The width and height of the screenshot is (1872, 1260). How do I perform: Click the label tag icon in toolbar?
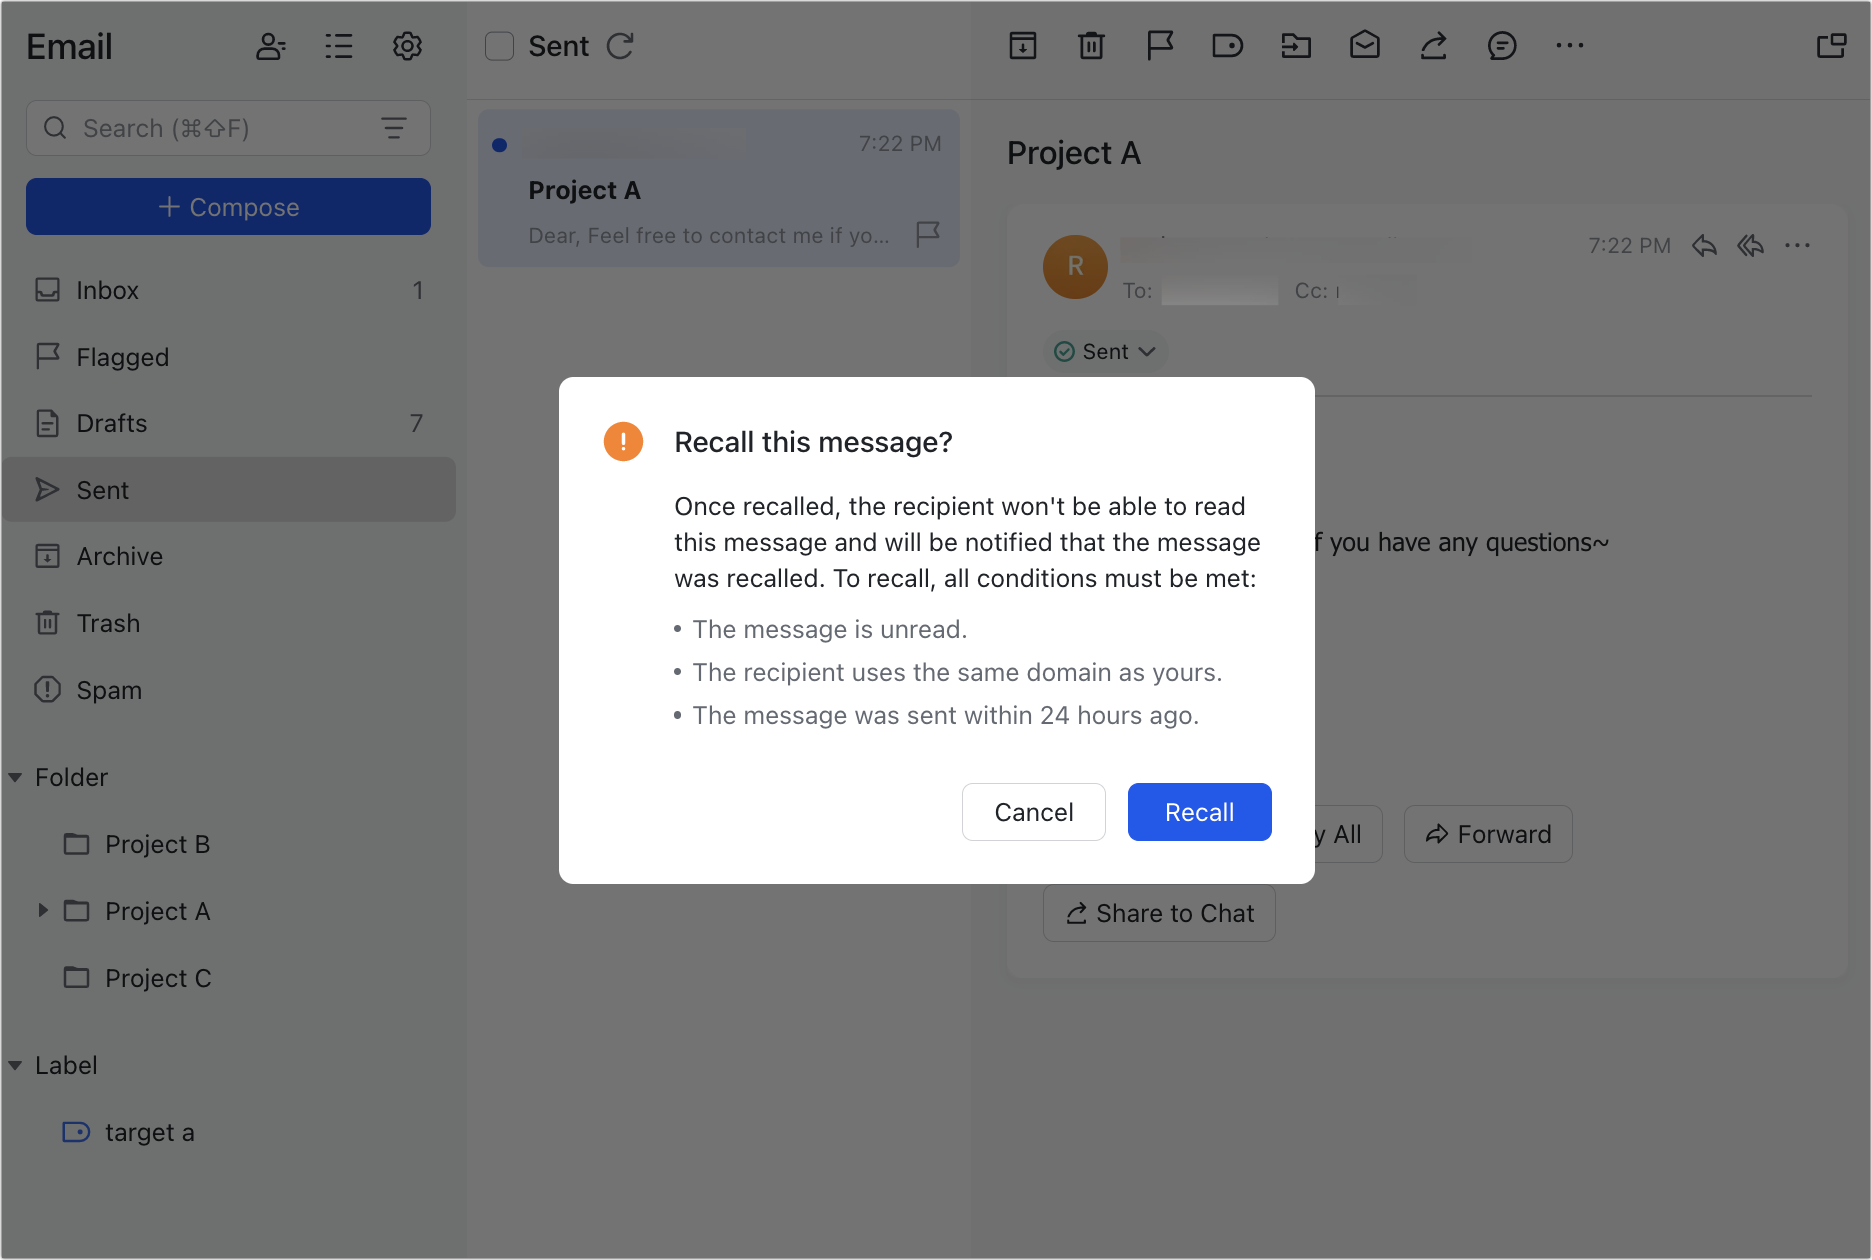coord(1227,46)
